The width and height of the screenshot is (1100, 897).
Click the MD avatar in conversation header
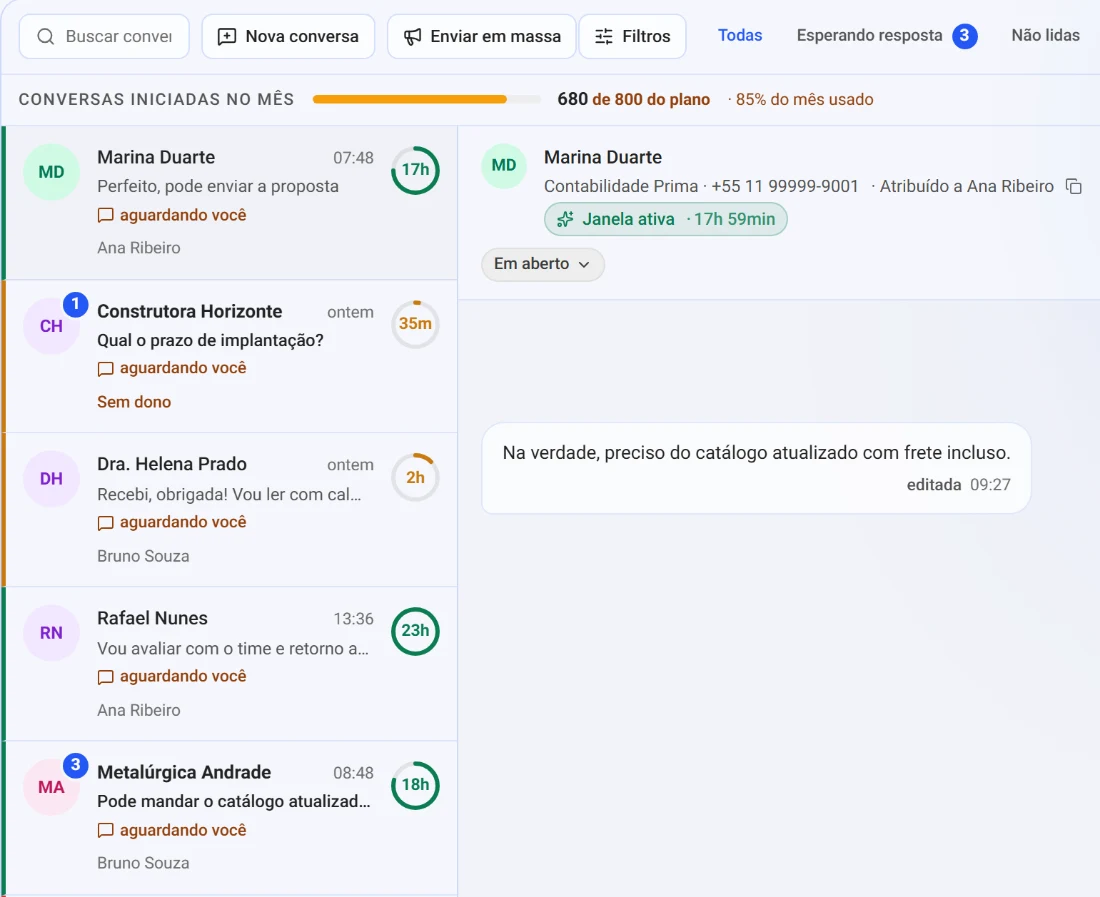coord(504,166)
